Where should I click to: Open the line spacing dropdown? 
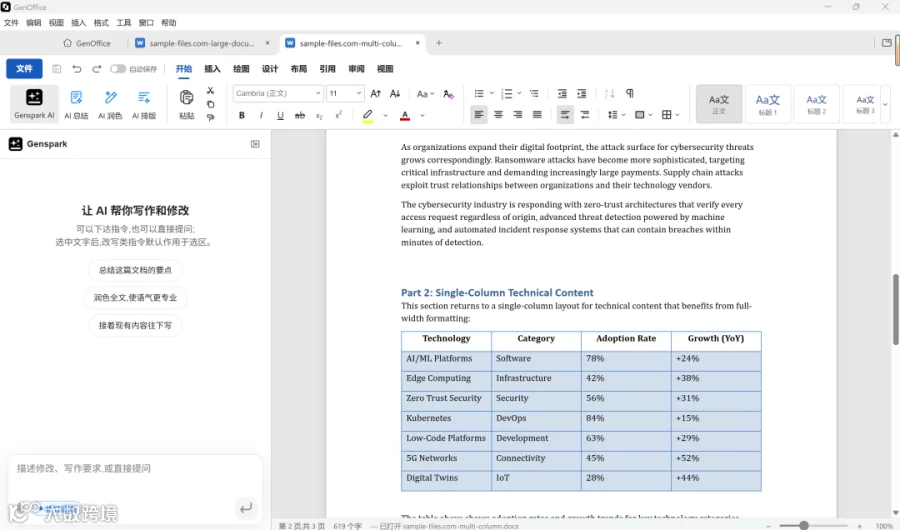616,115
